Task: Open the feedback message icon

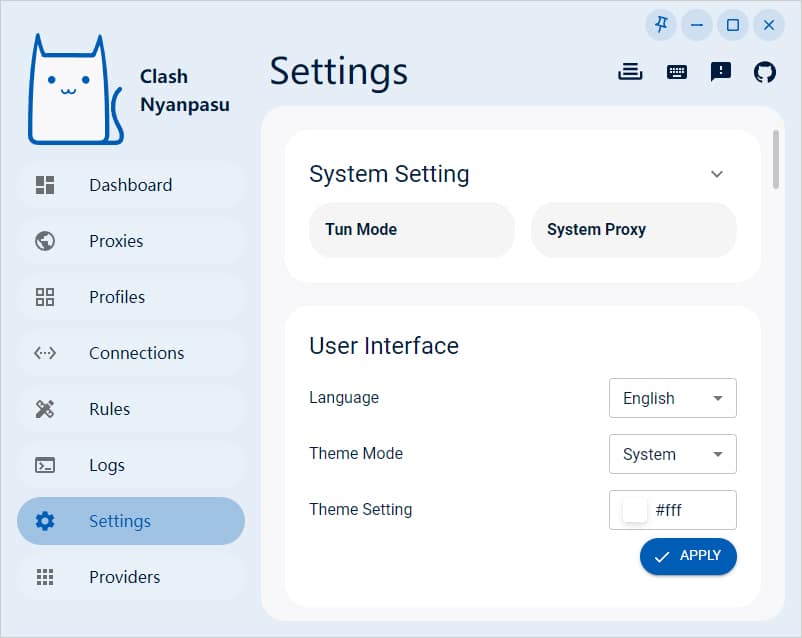Action: [x=720, y=72]
